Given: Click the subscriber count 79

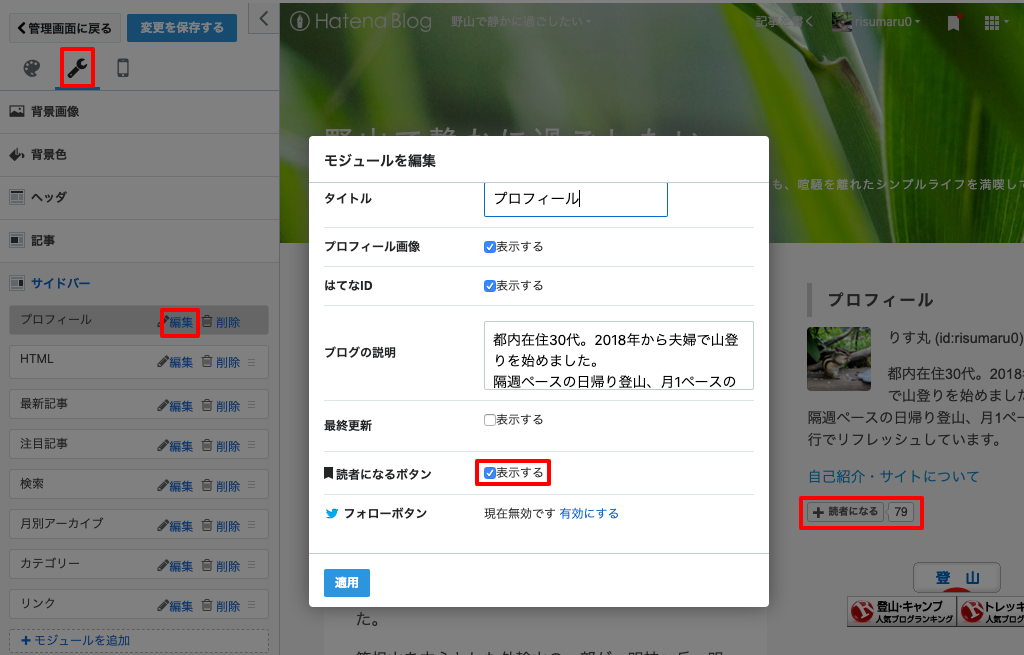Looking at the screenshot, I should (x=901, y=512).
